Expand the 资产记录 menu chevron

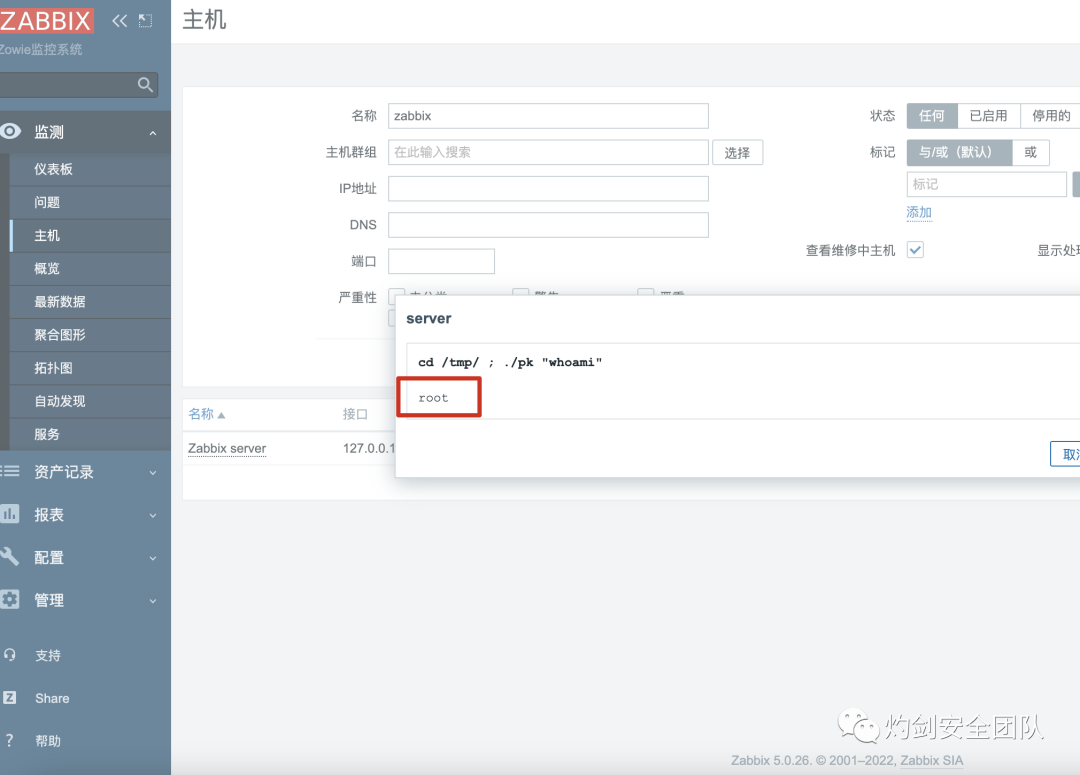[153, 473]
